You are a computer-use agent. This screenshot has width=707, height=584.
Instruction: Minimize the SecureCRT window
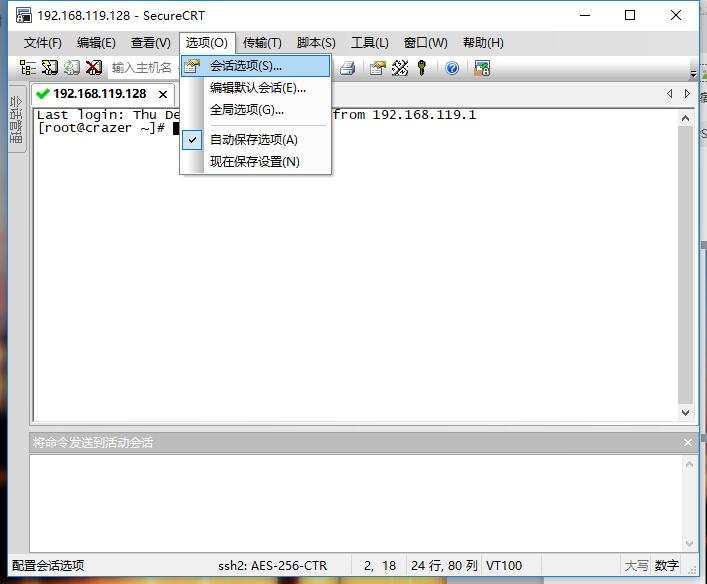[585, 15]
